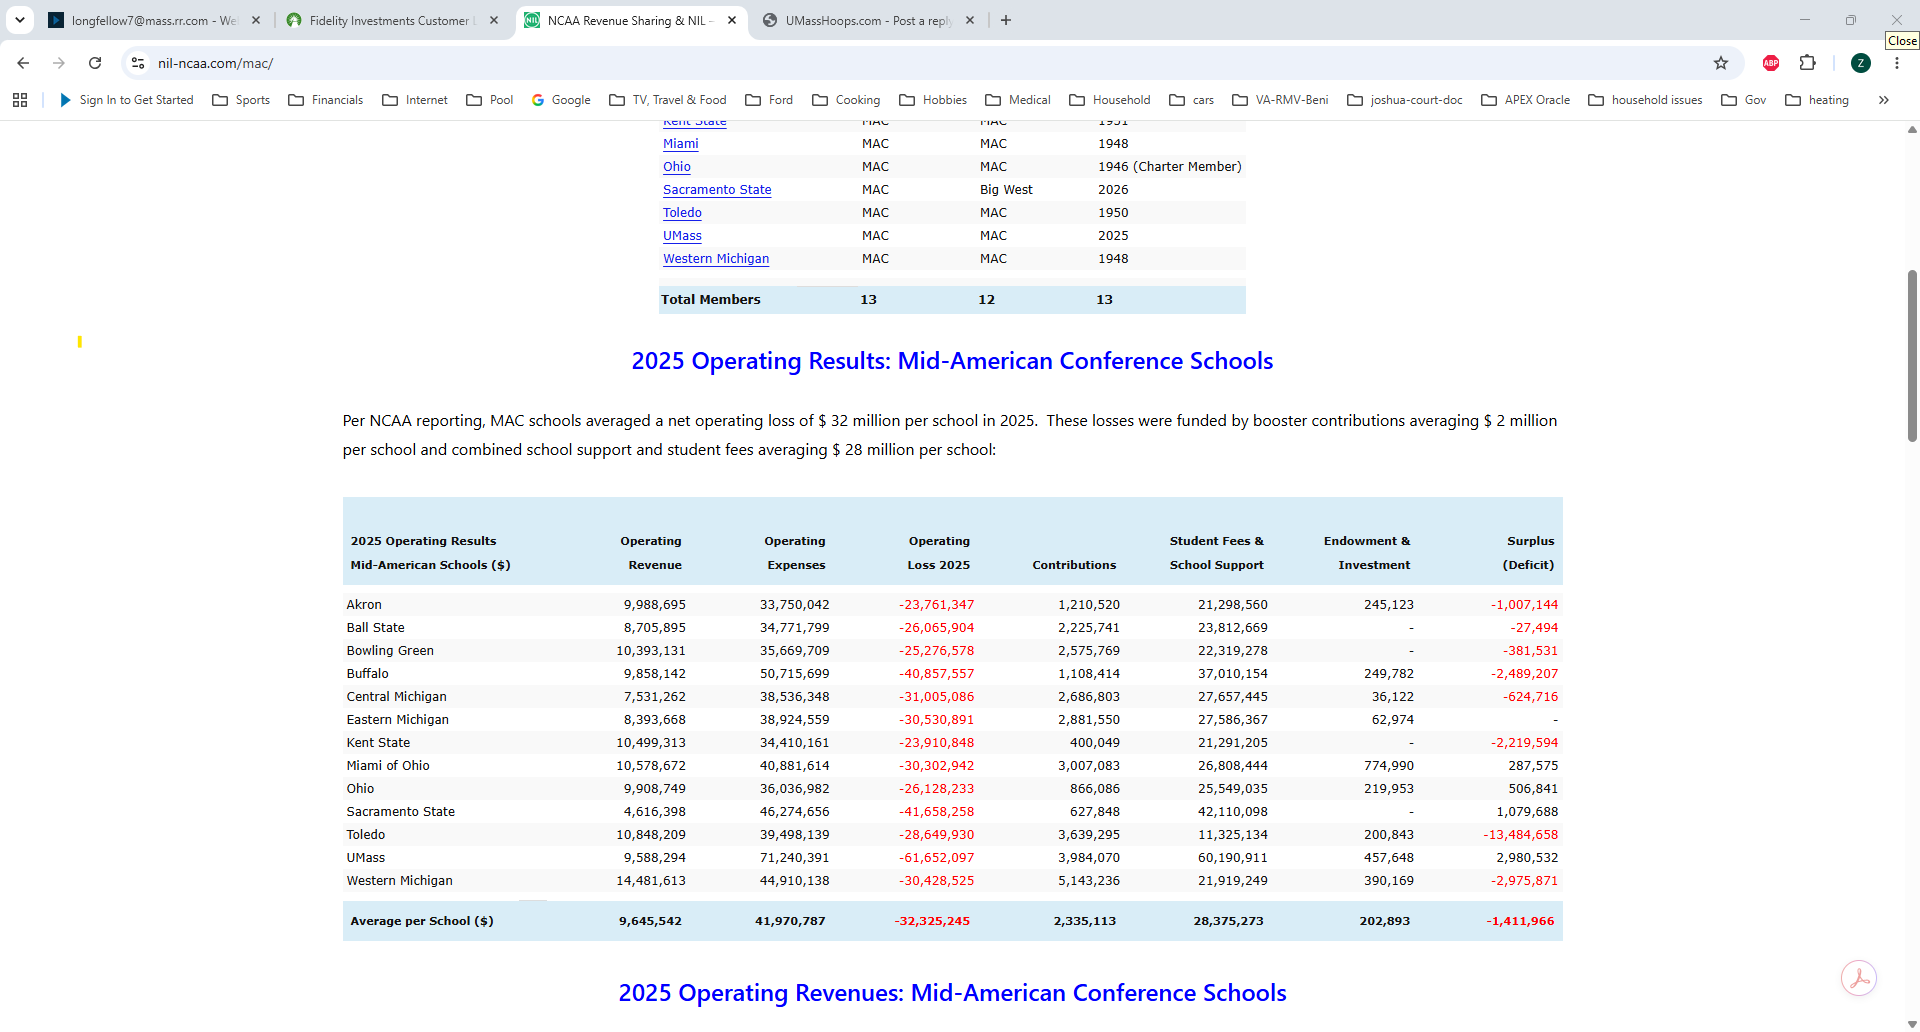Open the APEX Oracle bookmarks folder
Screen dimensions: 1920x1032
[1526, 100]
